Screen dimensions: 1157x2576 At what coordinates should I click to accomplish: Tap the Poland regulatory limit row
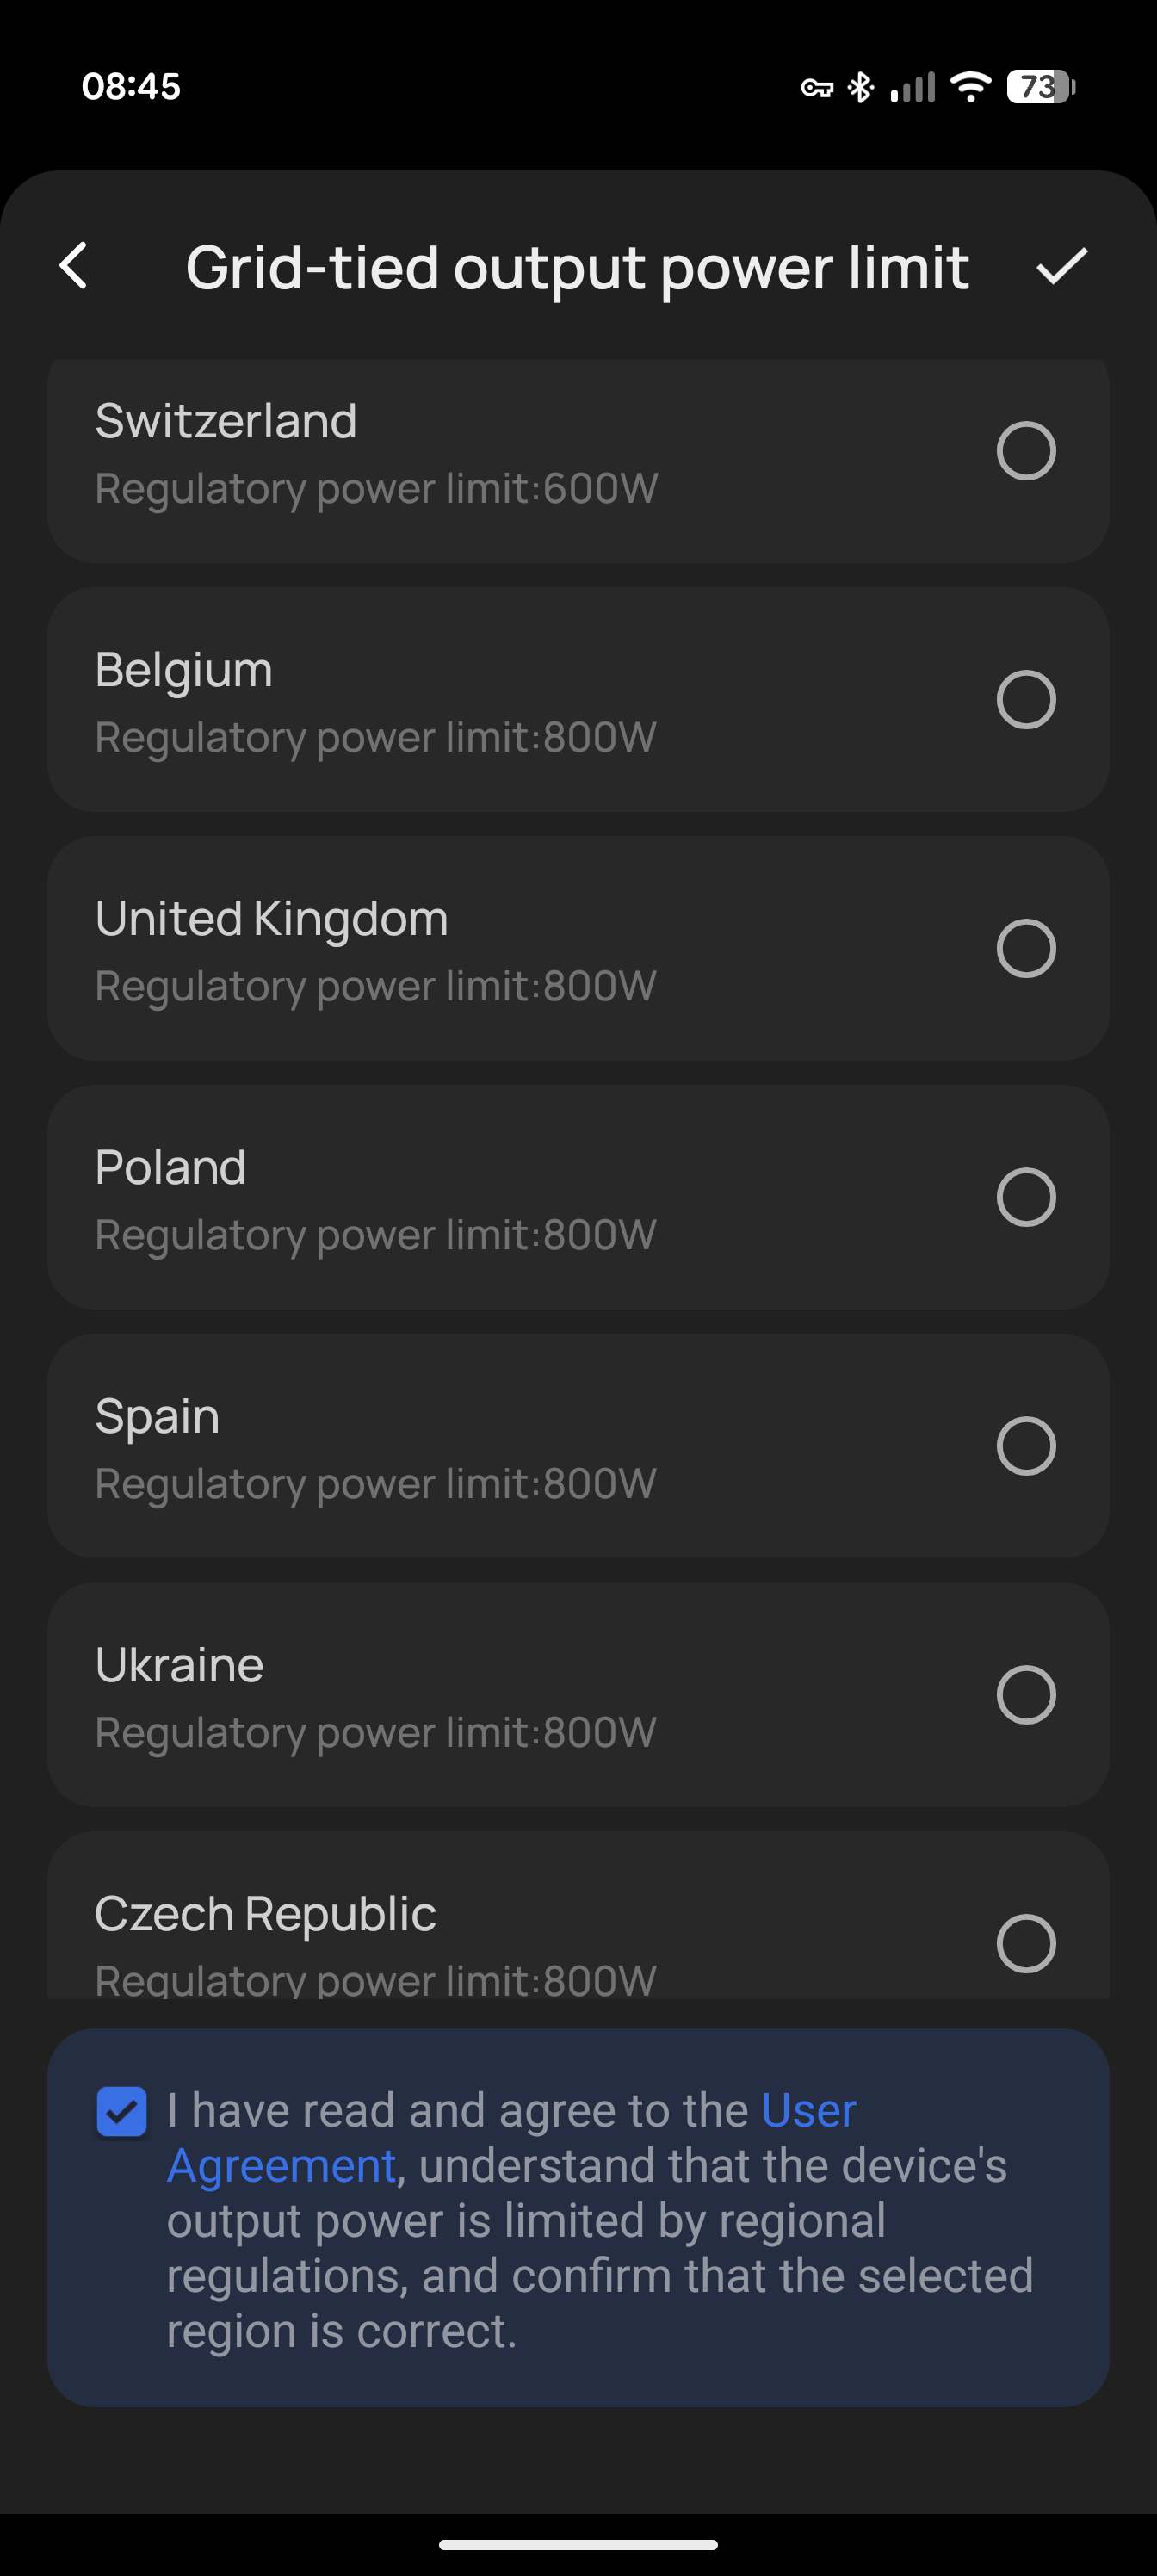coord(500,1198)
